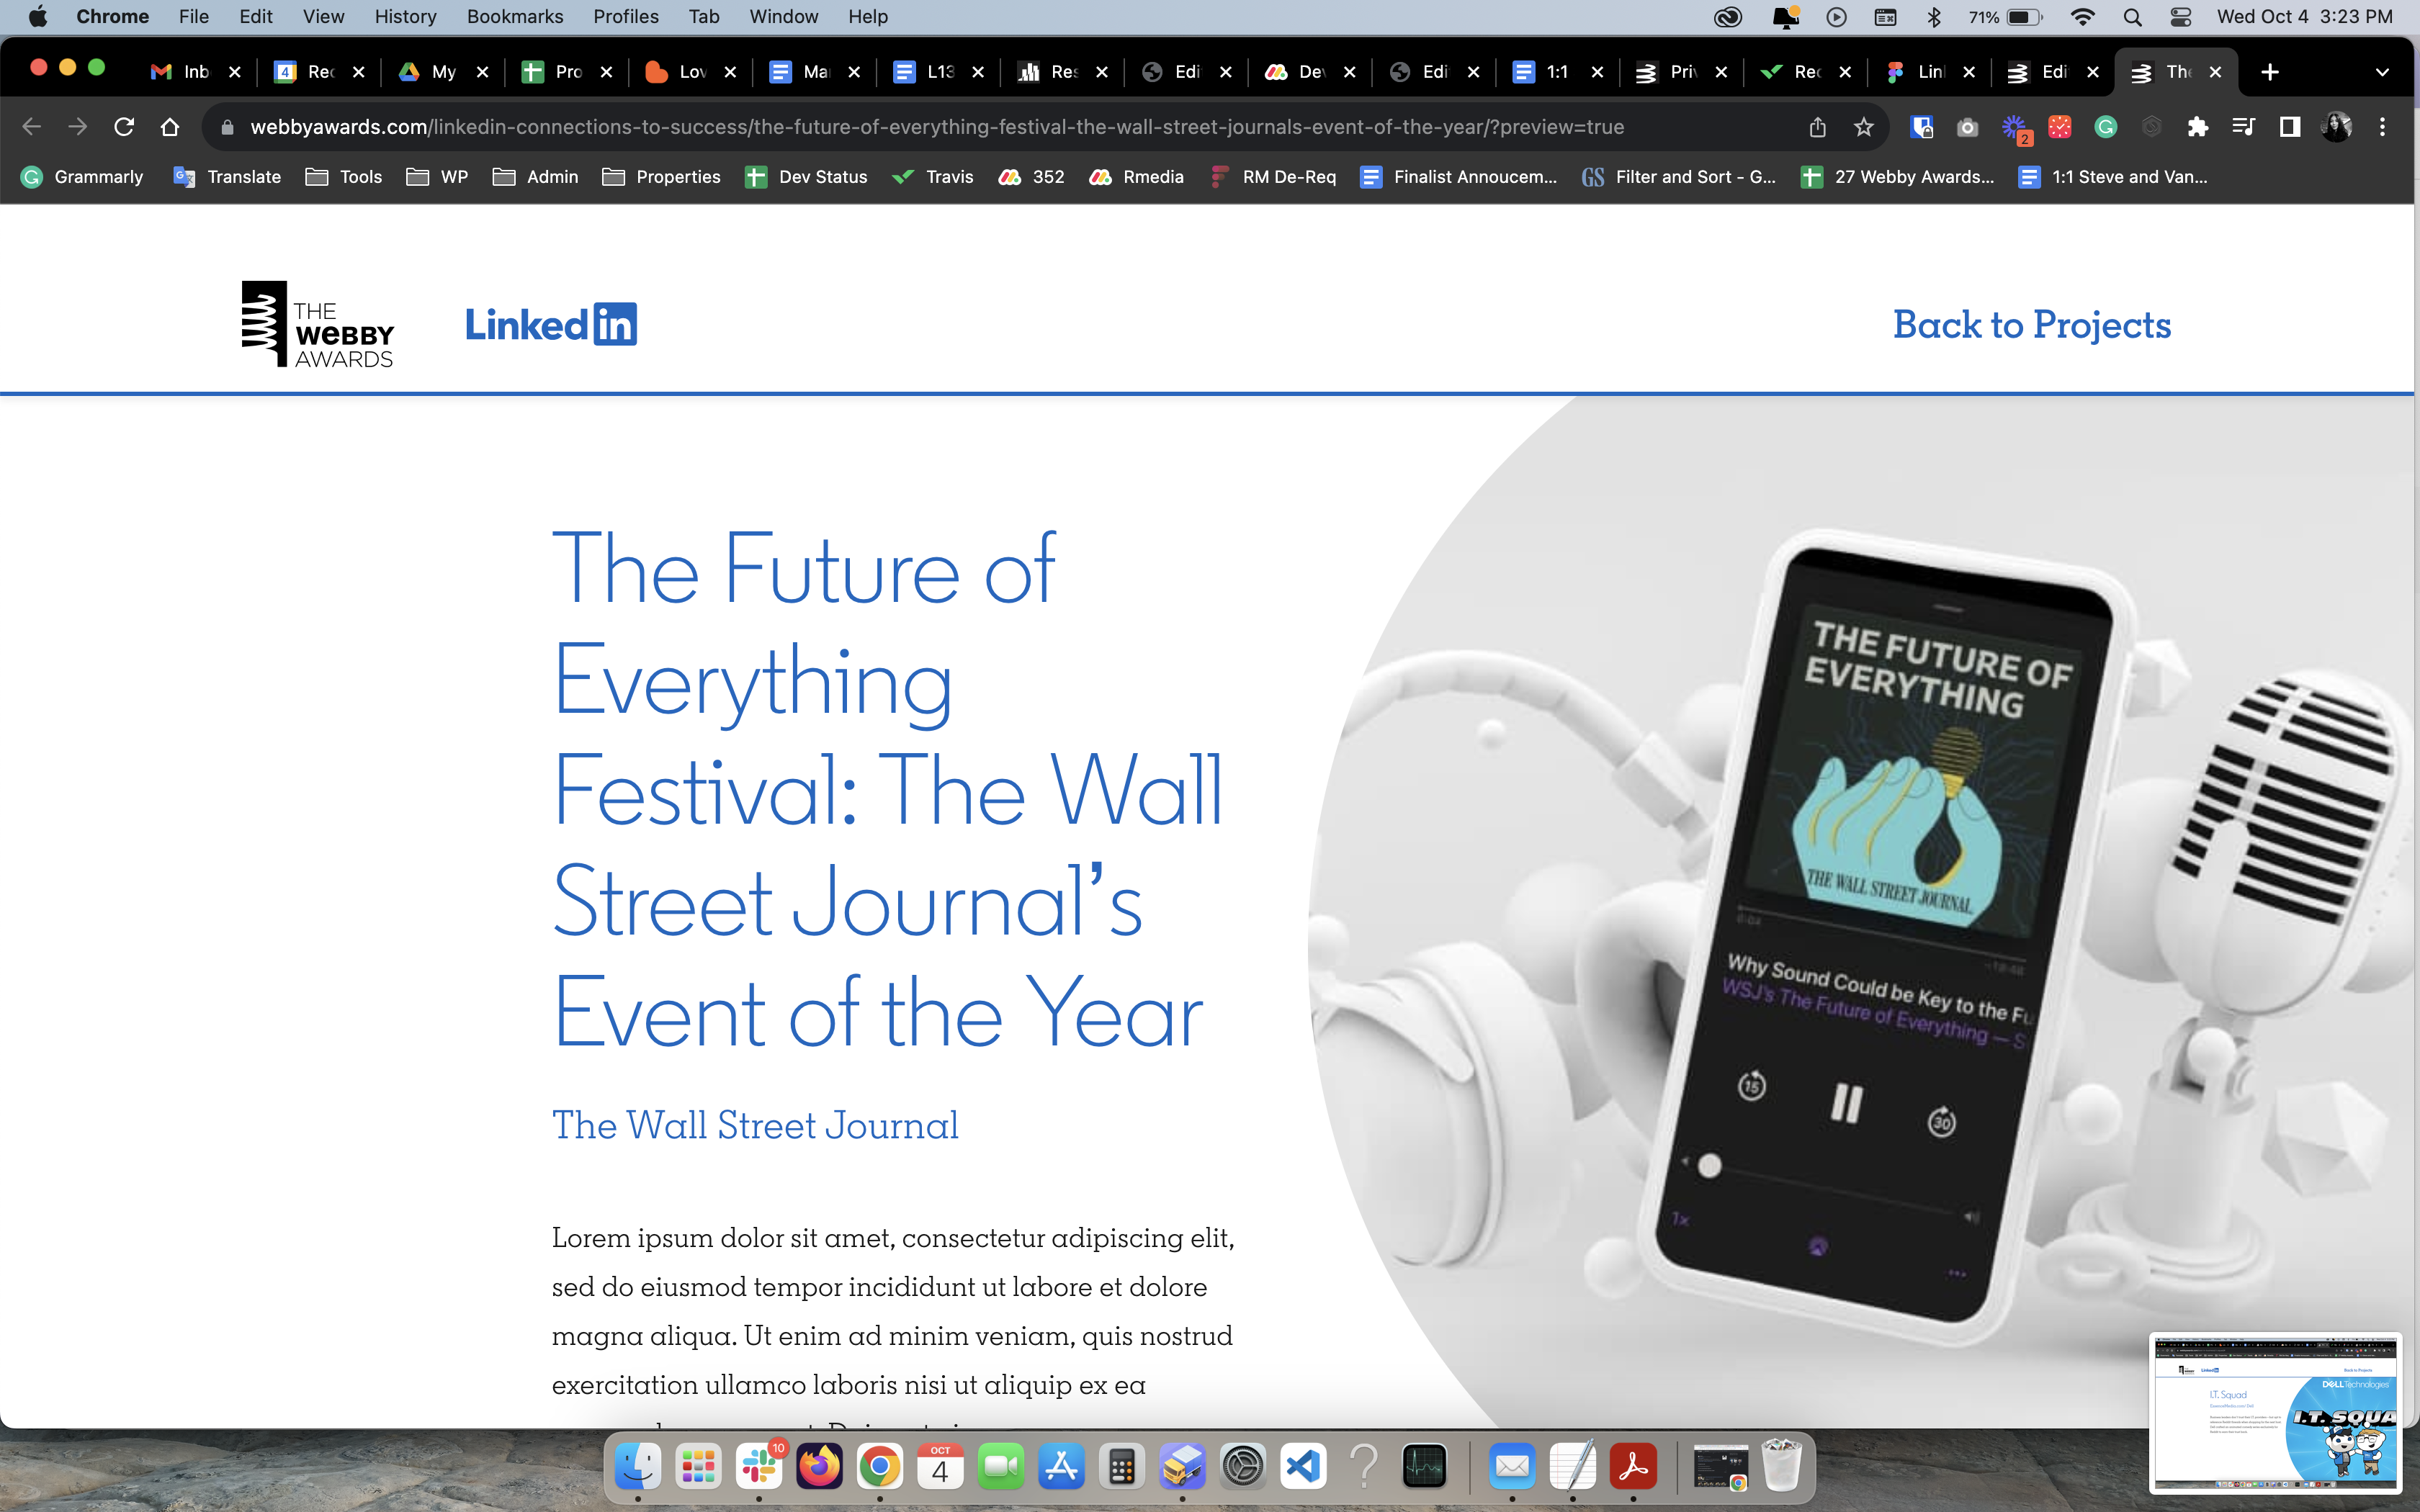The width and height of the screenshot is (2420, 1512).
Task: Open Launchpad from the Dock
Action: point(698,1467)
